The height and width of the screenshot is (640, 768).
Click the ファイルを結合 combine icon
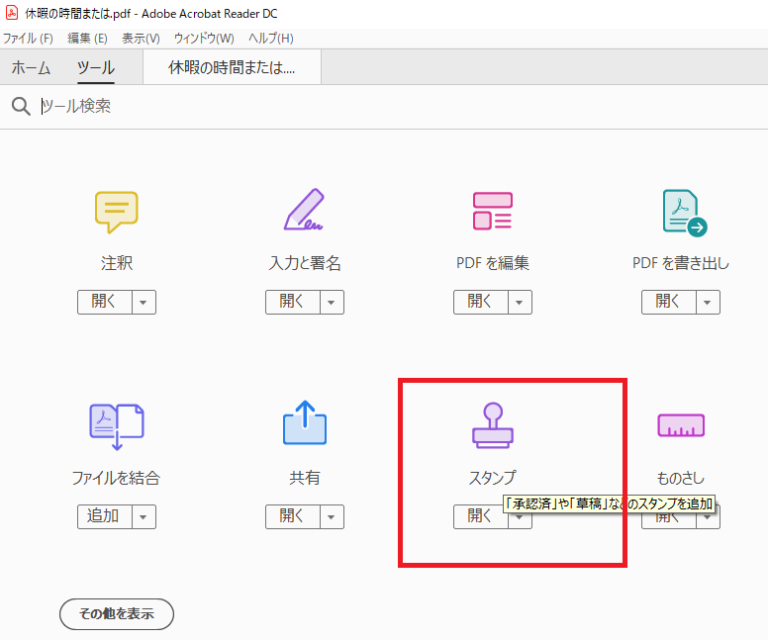tap(117, 426)
